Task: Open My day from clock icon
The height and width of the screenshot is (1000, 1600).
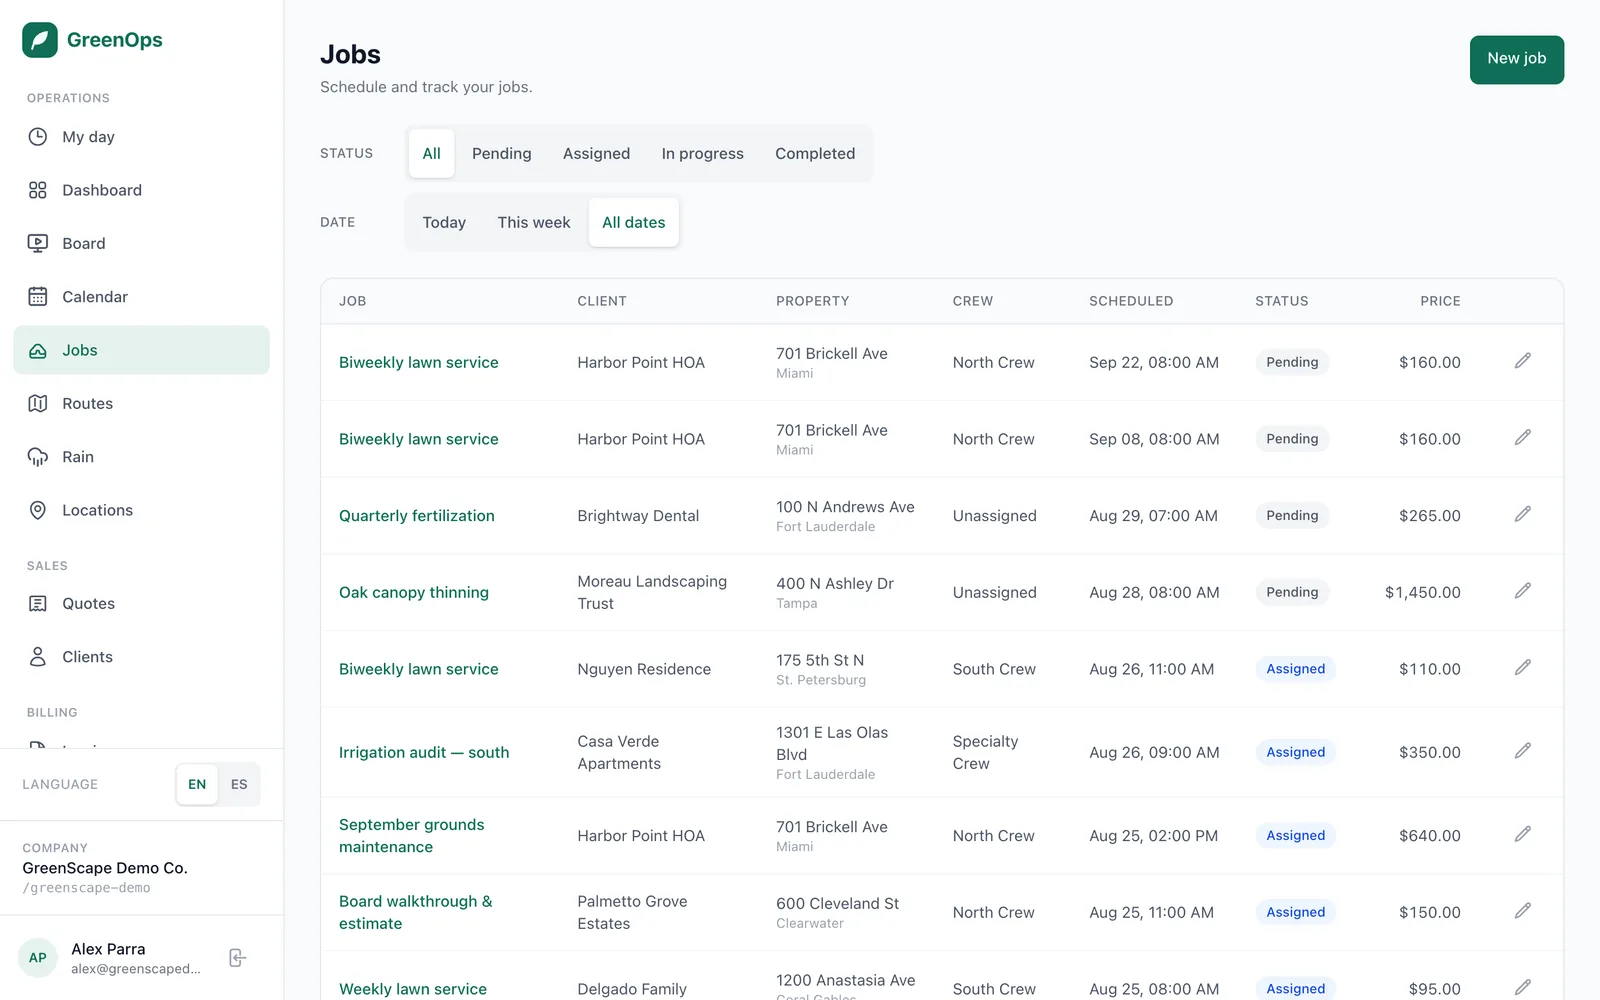Action: [x=38, y=137]
